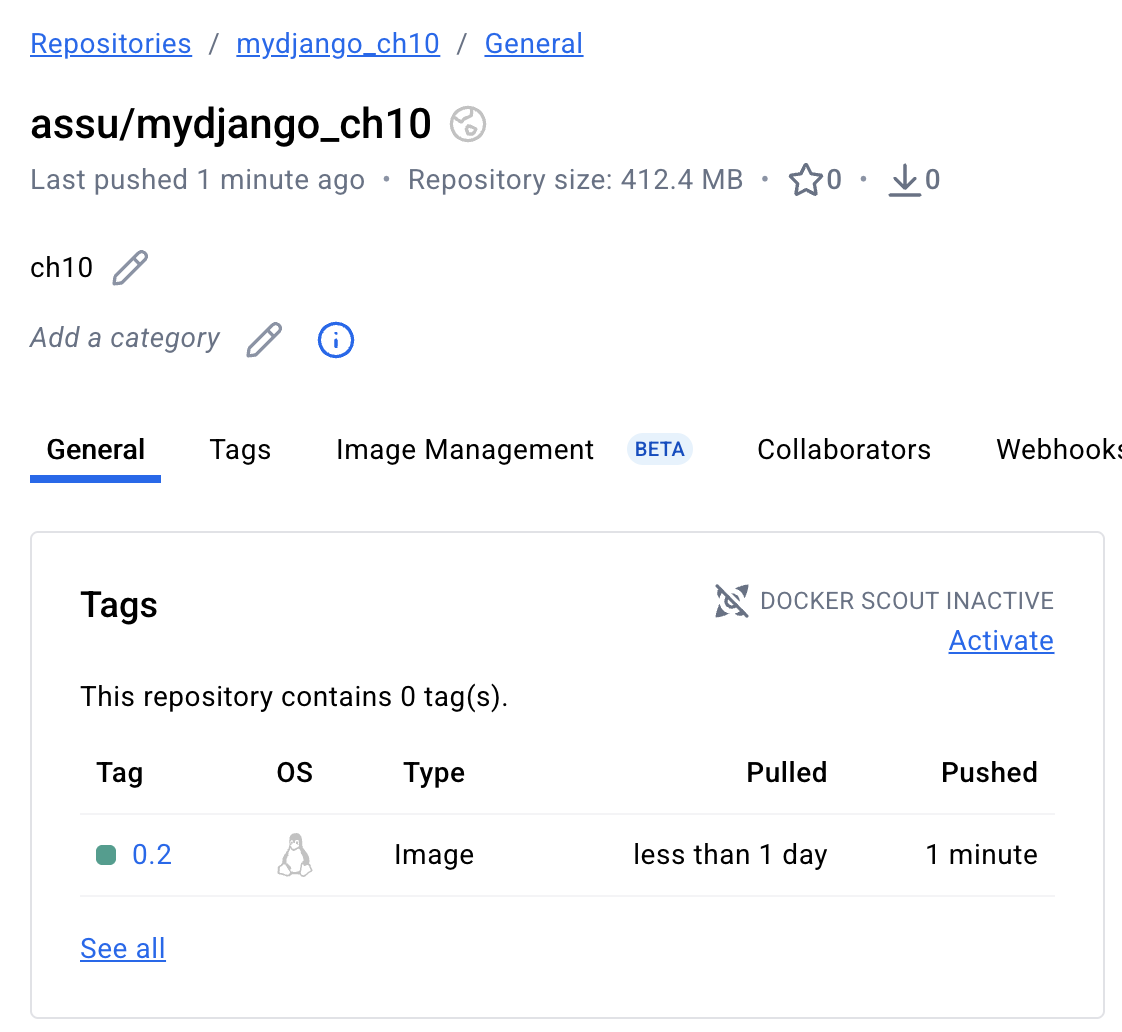Screen dimensions: 1122x1032
Task: Click the See all tags link
Action: 123,949
